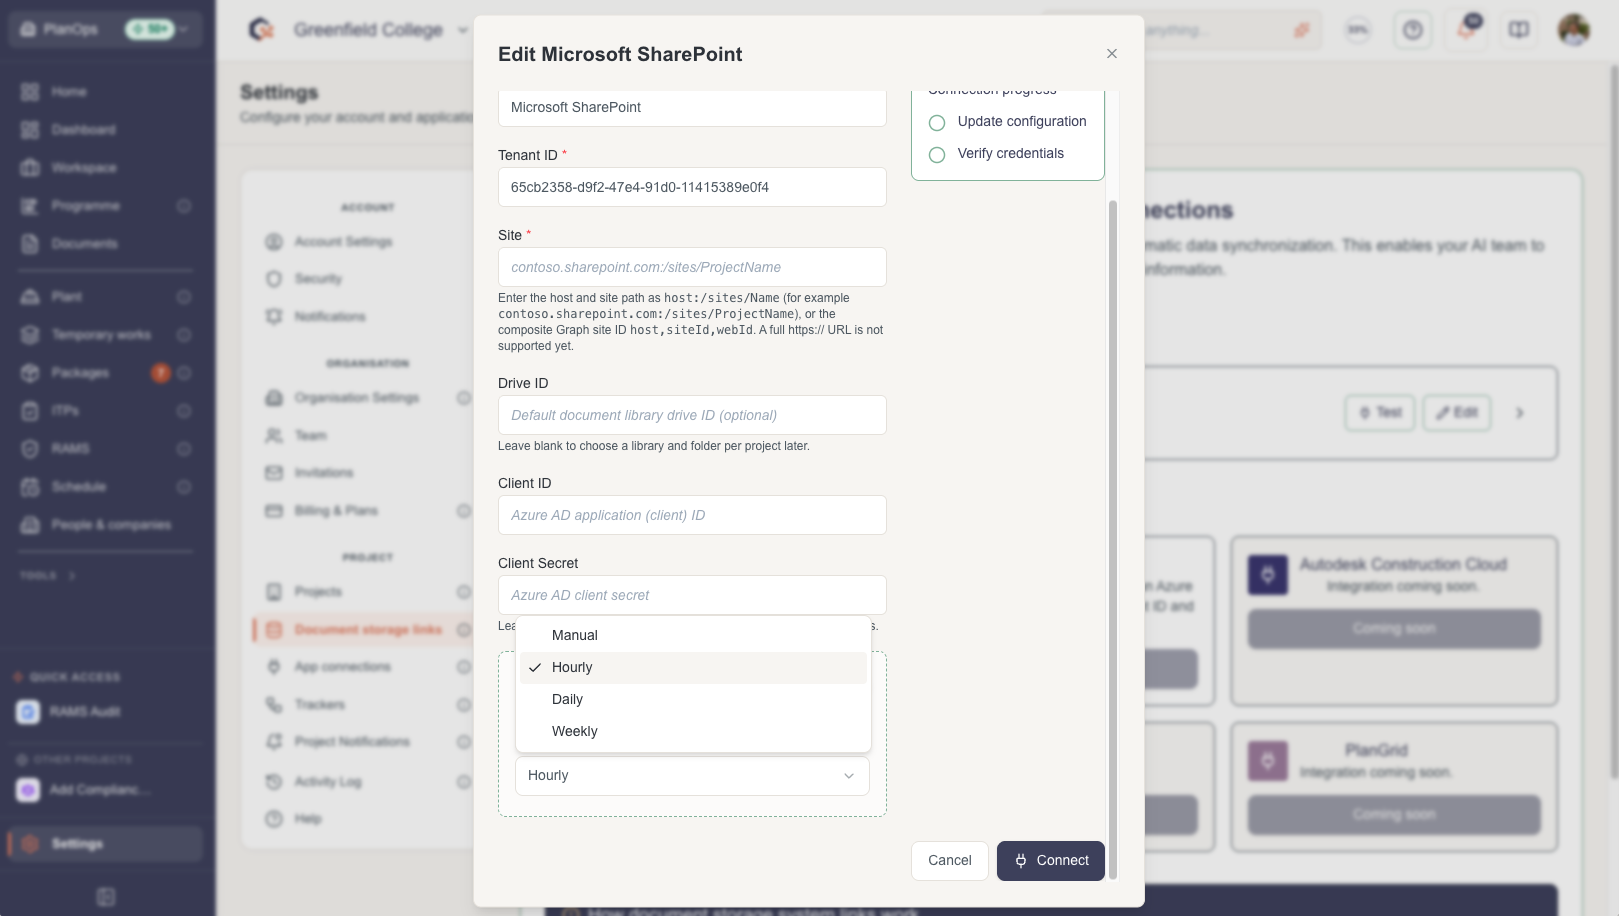Viewport: 1619px width, 916px height.
Task: Open the user avatar menu
Action: [1574, 30]
